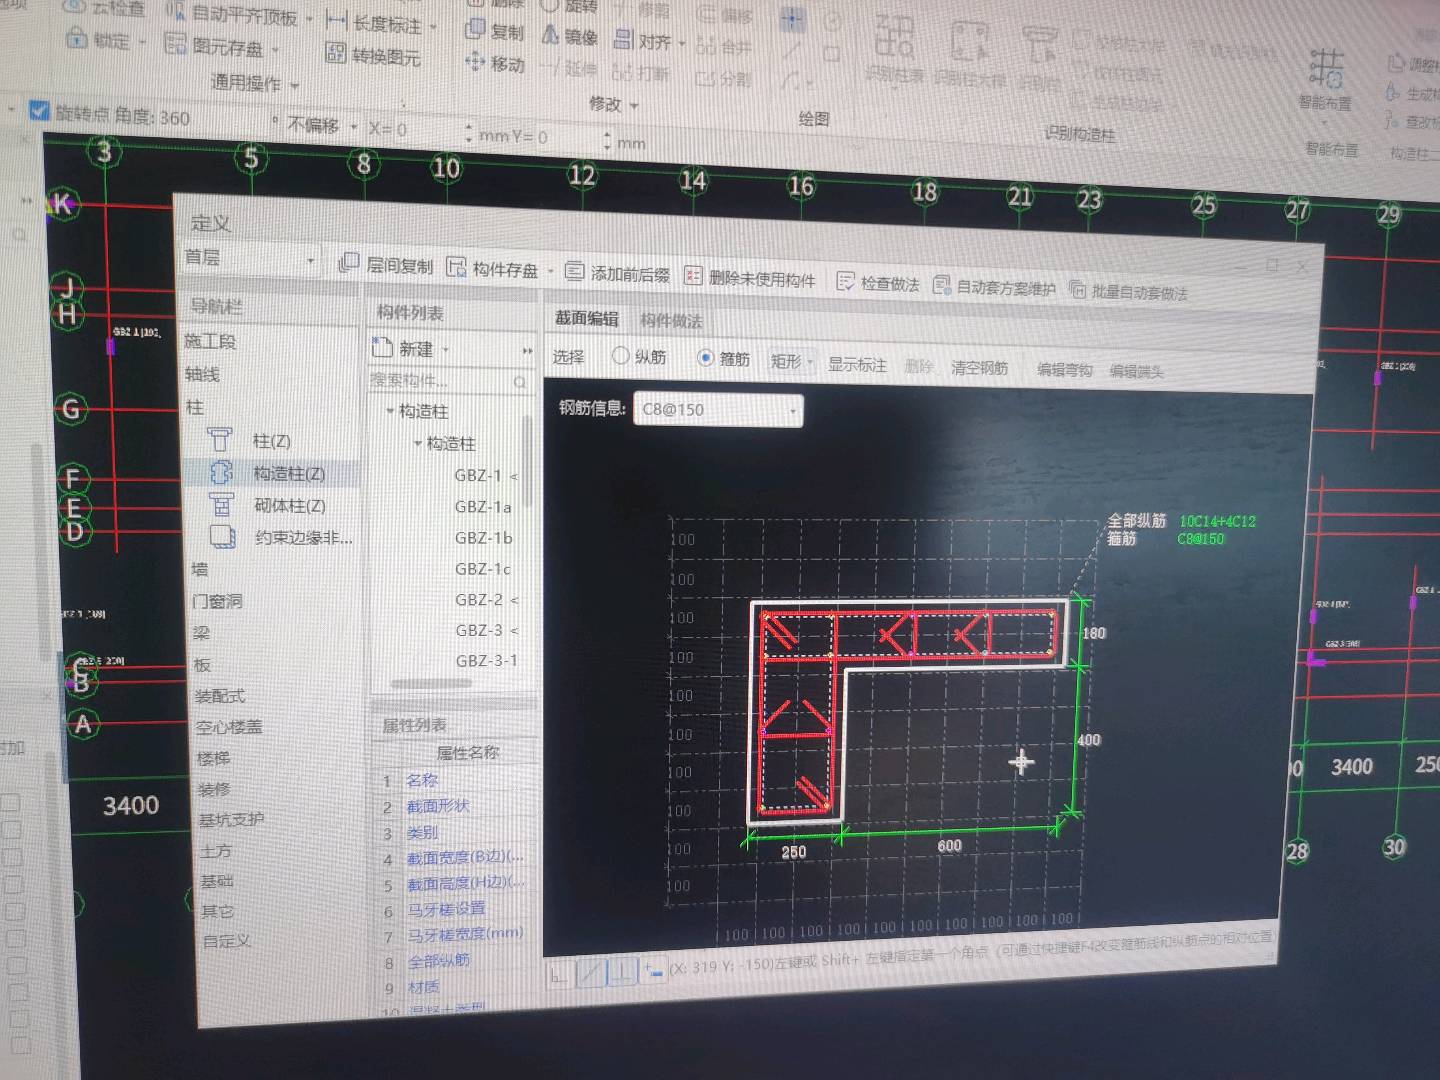Click the diagonal line snap icon at the editor bottom
The image size is (1440, 1080).
pos(592,971)
